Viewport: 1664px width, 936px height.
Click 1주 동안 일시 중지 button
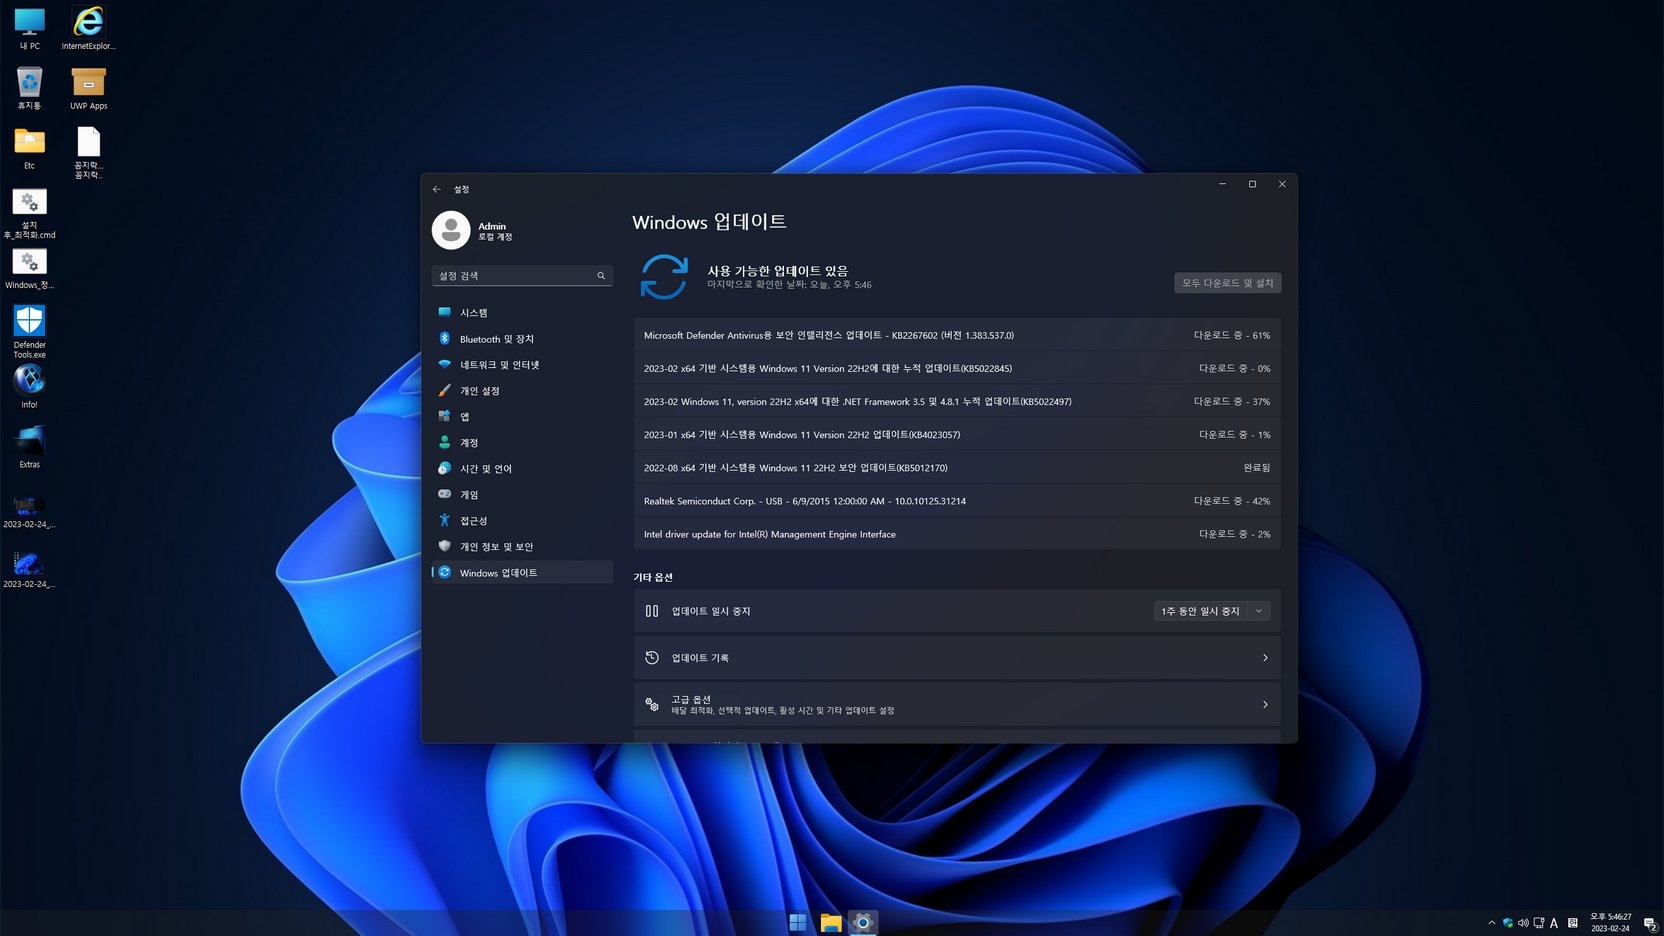click(1200, 611)
